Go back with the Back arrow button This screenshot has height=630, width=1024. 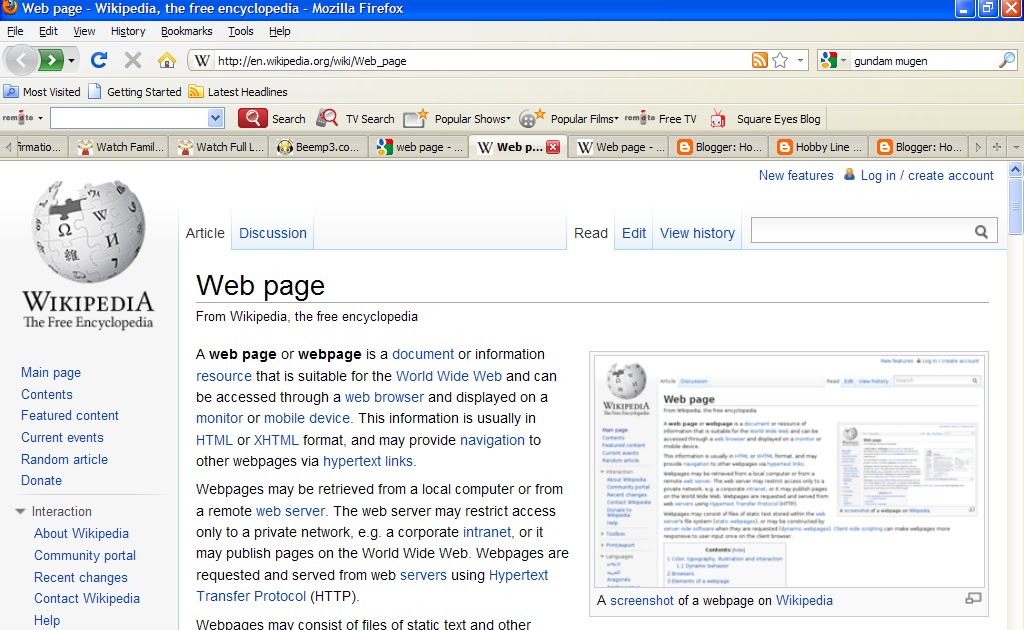21,61
